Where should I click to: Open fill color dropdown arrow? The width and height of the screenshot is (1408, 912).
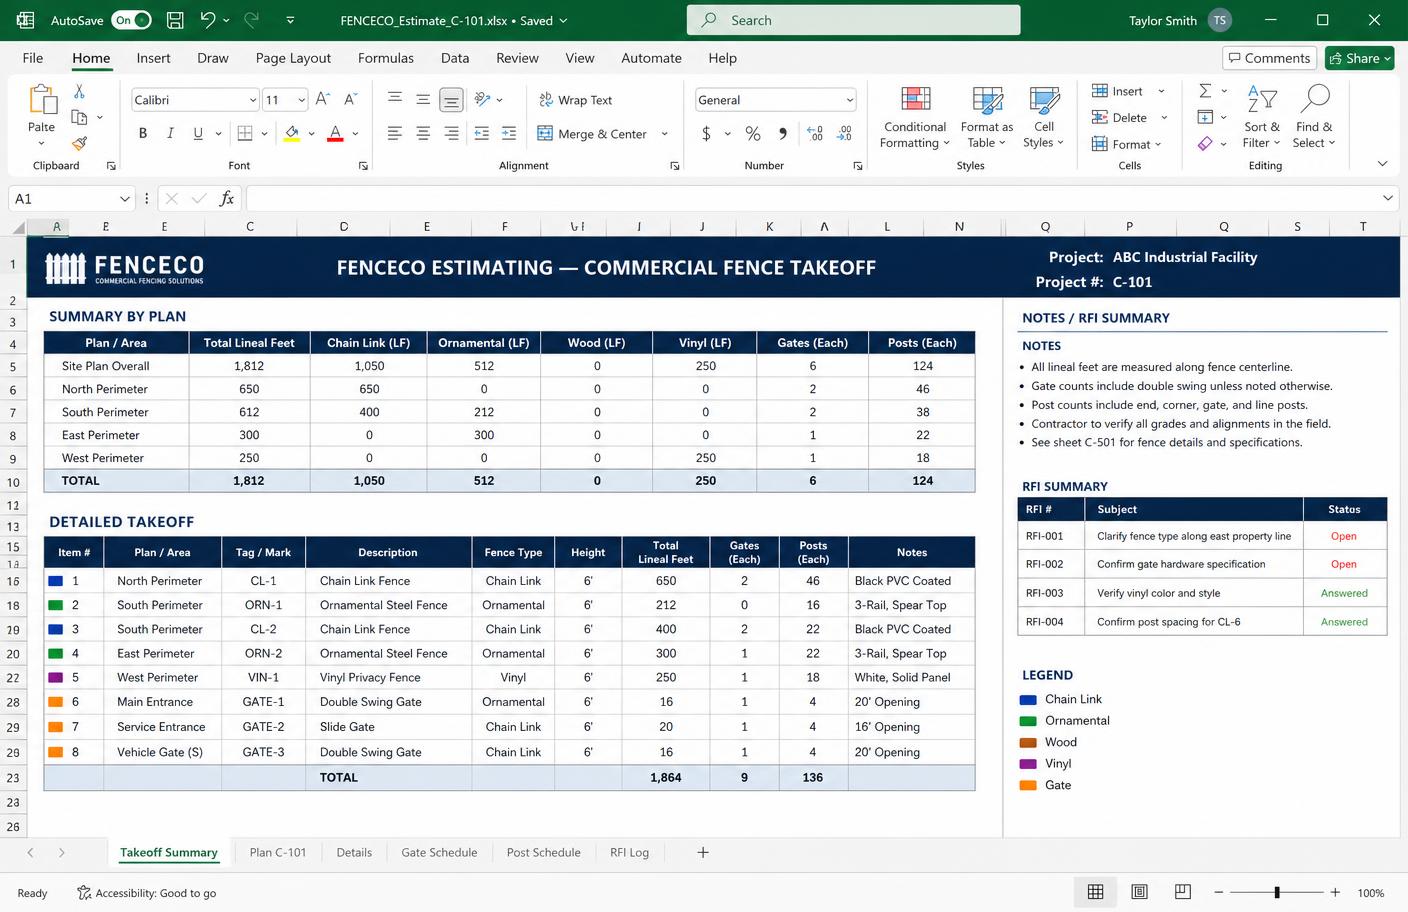(x=311, y=134)
